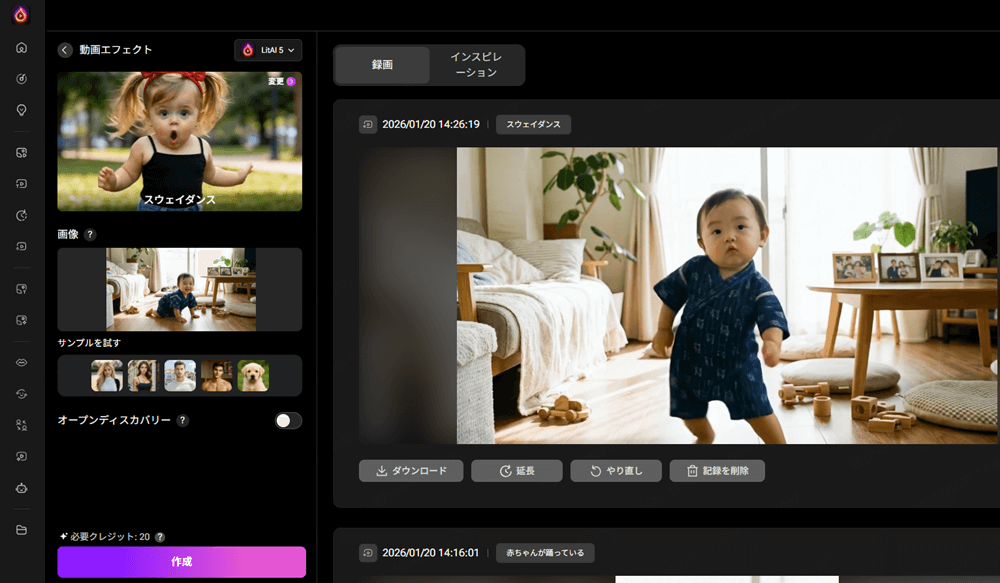The width and height of the screenshot is (1000, 583).
Task: Click the スウェイダンス tag on the record
Action: [x=534, y=124]
